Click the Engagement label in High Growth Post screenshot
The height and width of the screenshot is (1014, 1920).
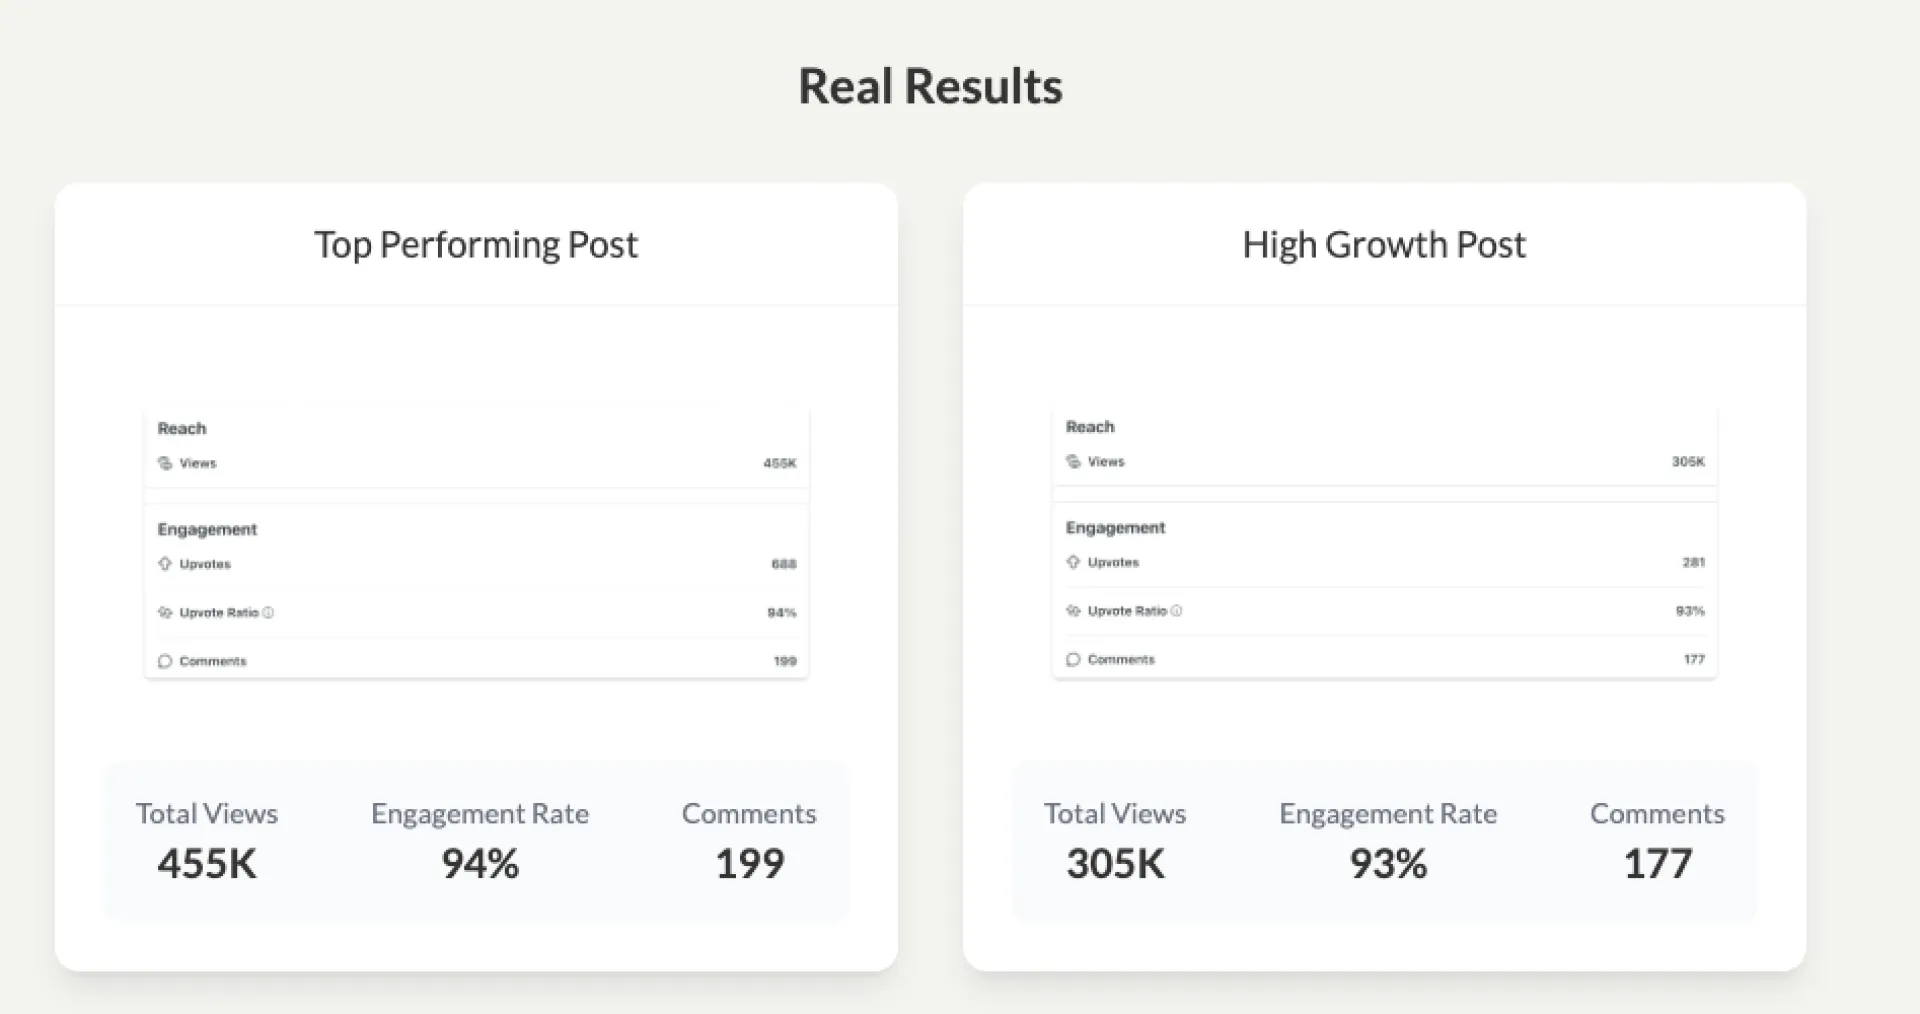click(x=1115, y=528)
